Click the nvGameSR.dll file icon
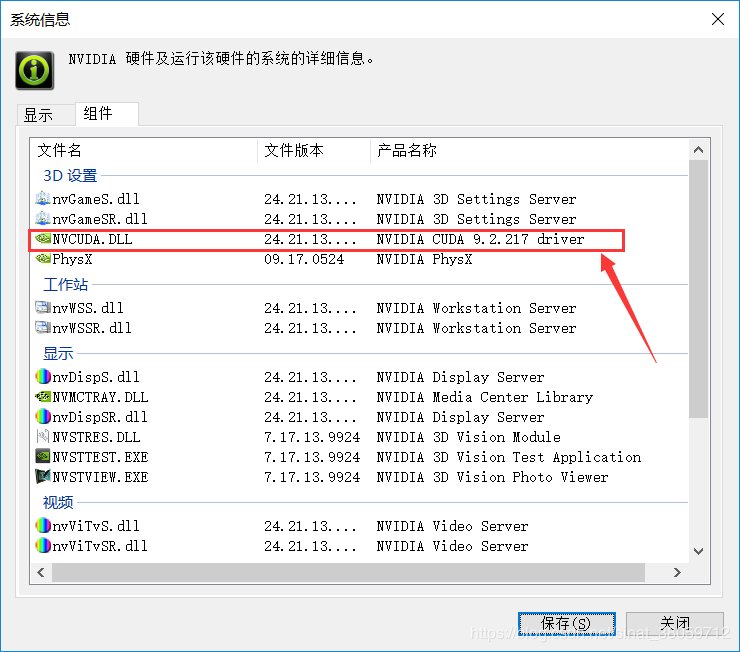Viewport: 740px width, 652px height. tap(43, 218)
